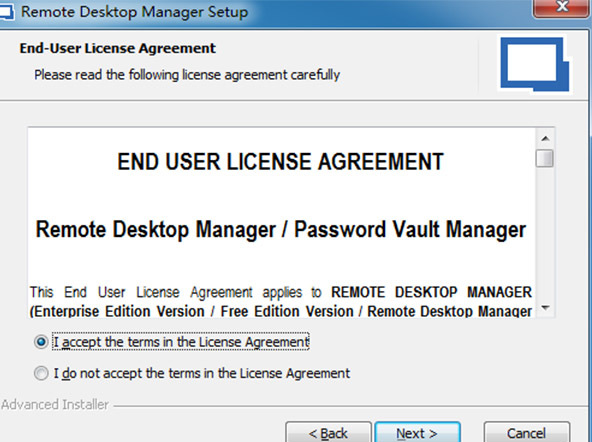592x442 pixels.
Task: Click the 'End-User License Agreement' header title
Action: tap(117, 48)
